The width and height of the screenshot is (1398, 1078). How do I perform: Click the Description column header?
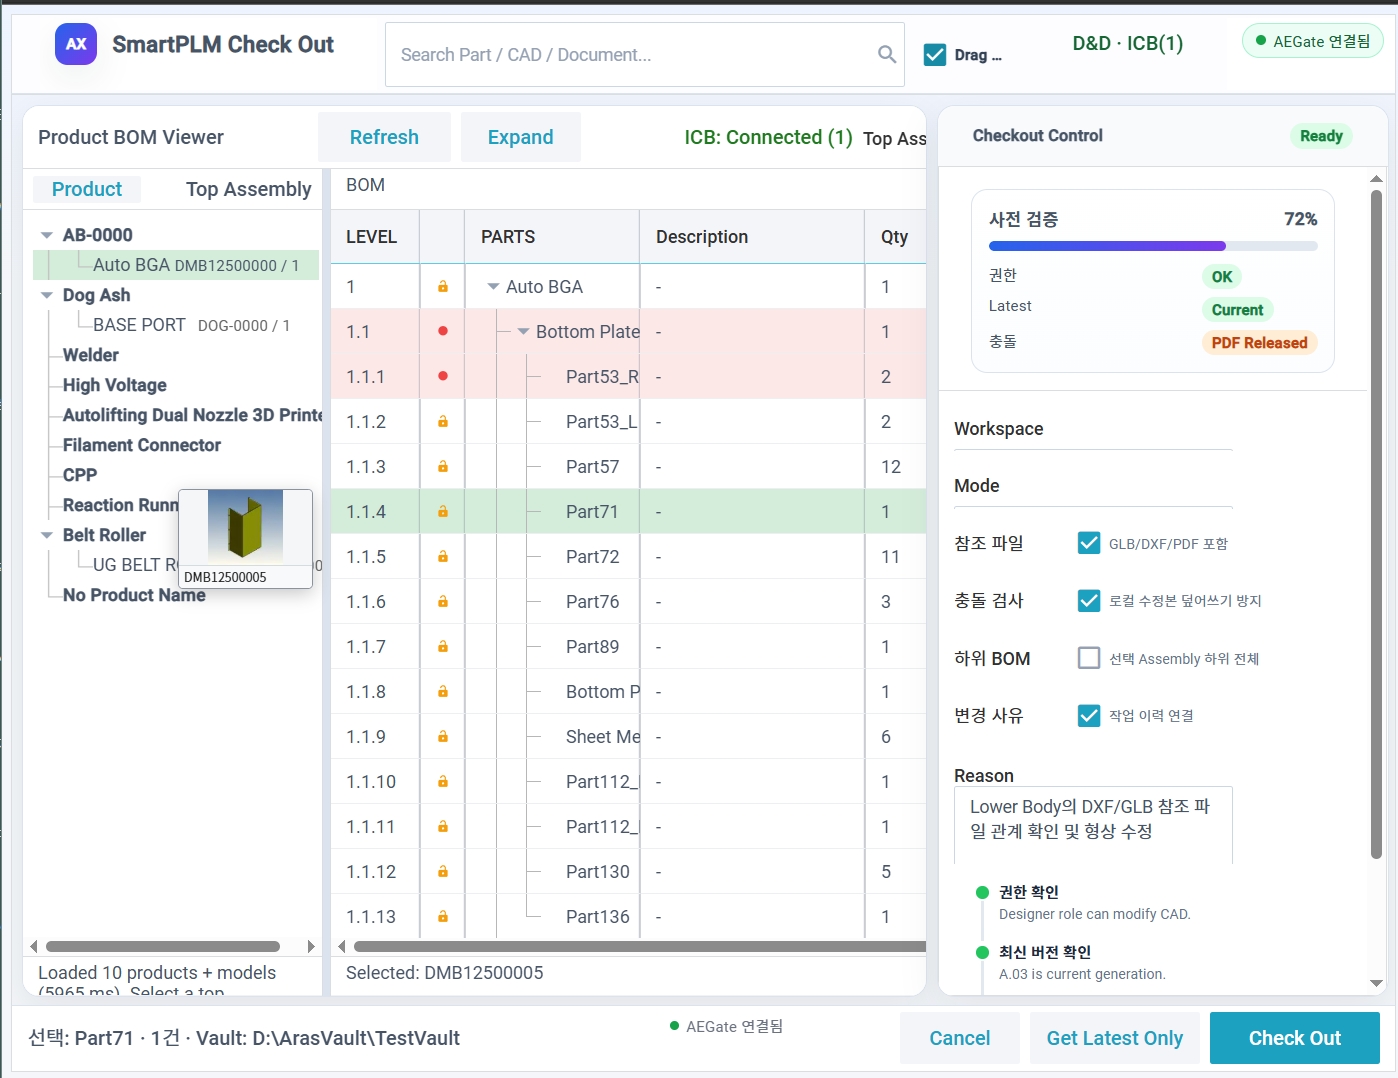pos(752,237)
